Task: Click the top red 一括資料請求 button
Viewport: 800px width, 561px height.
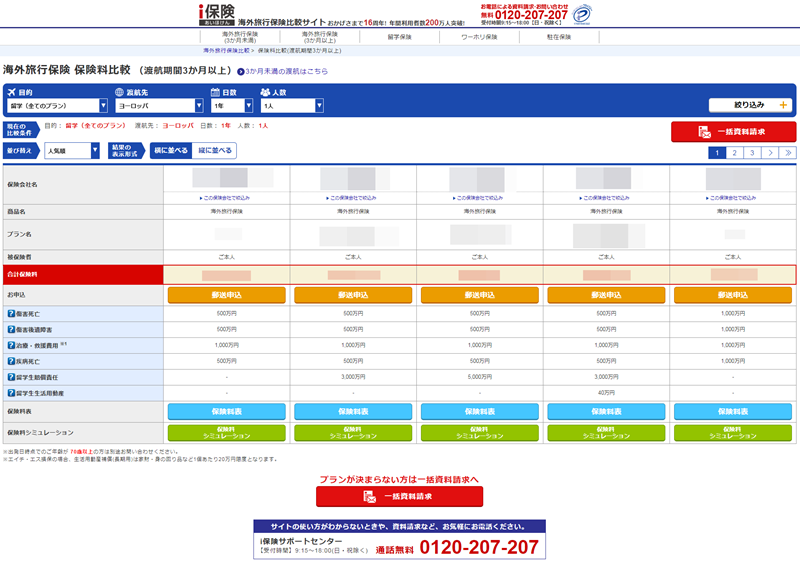Action: (x=733, y=132)
